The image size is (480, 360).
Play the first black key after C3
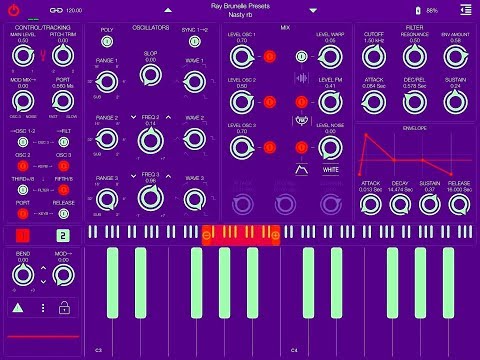[112, 283]
